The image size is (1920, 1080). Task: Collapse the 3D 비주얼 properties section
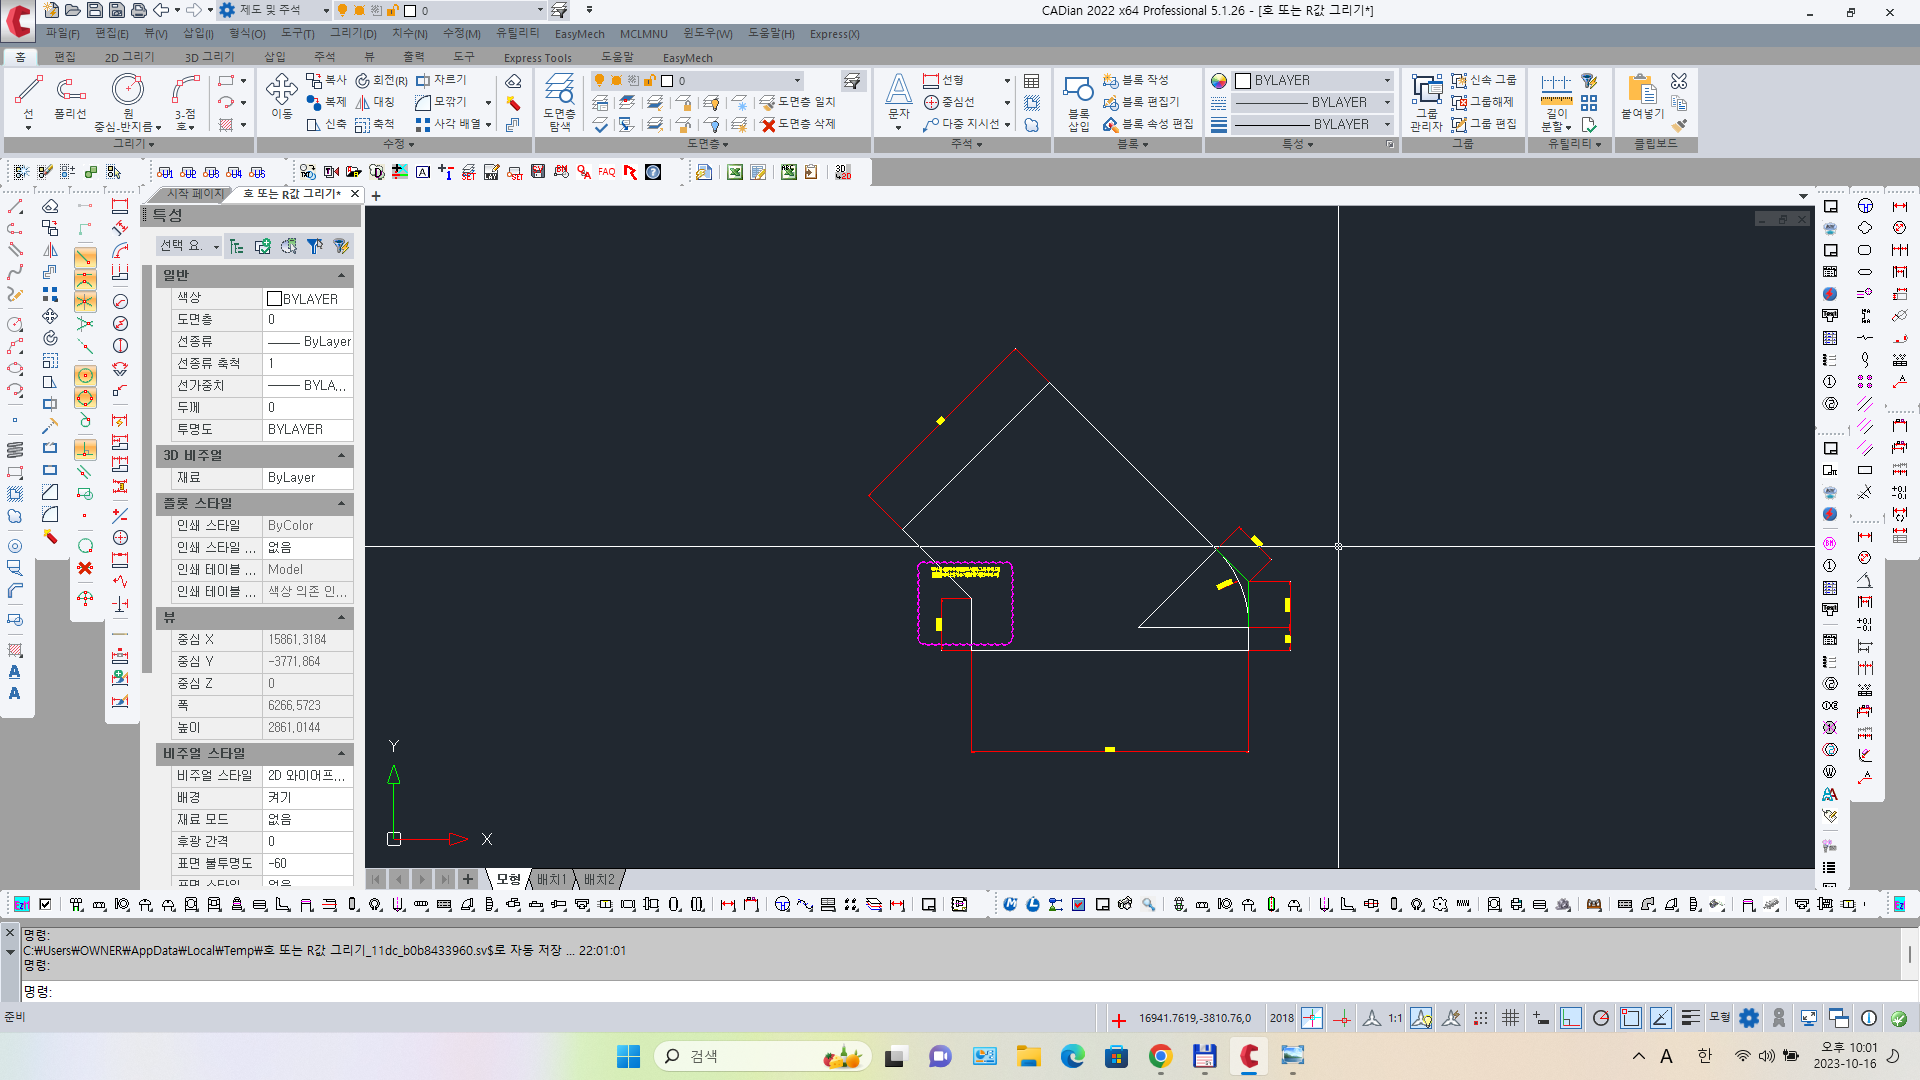tap(341, 455)
